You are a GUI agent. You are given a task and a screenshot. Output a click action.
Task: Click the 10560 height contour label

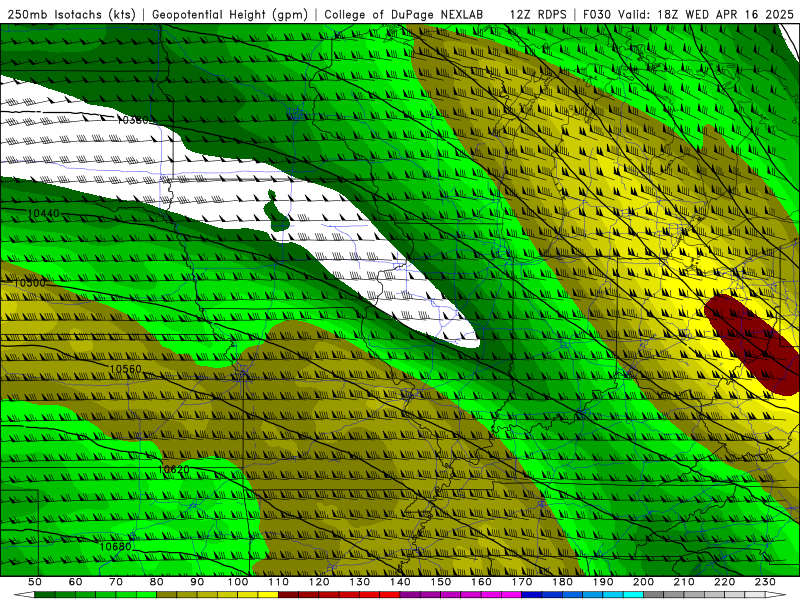126,369
